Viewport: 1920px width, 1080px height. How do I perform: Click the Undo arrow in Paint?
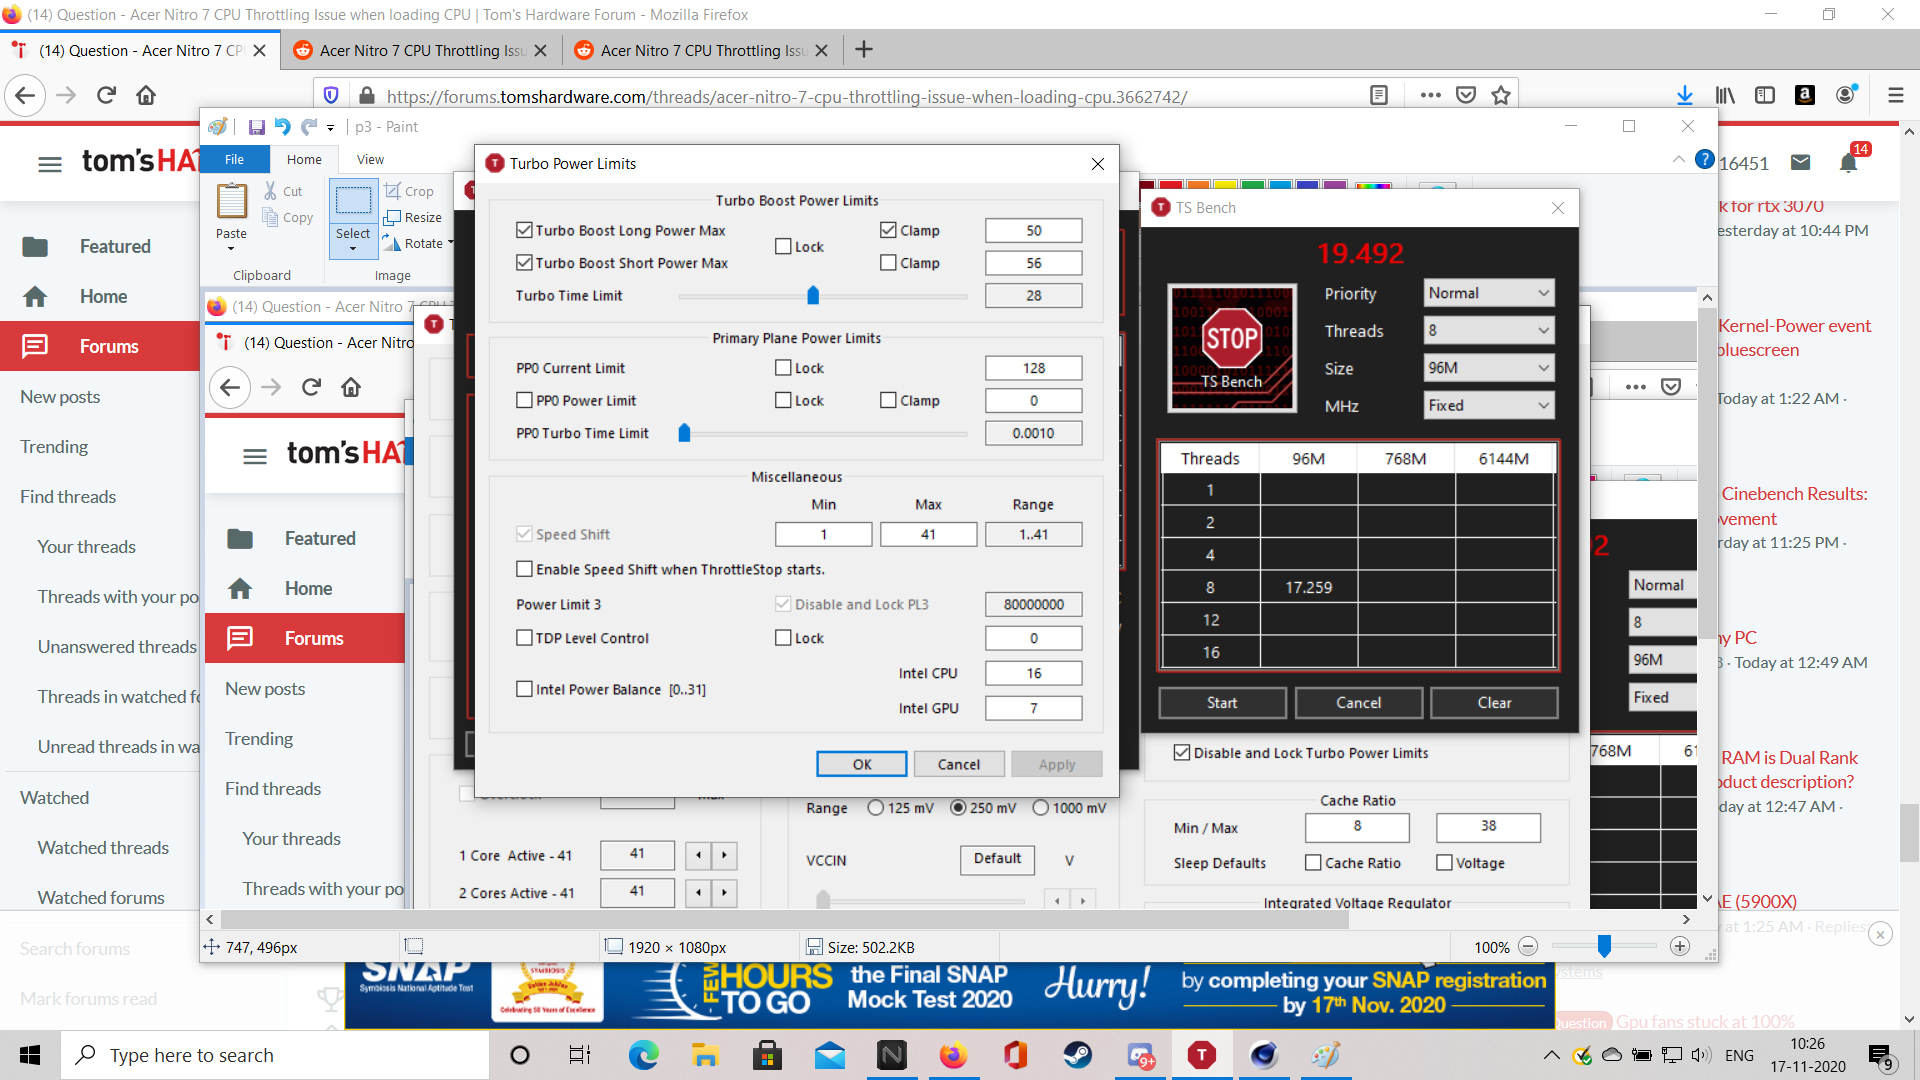(x=282, y=127)
